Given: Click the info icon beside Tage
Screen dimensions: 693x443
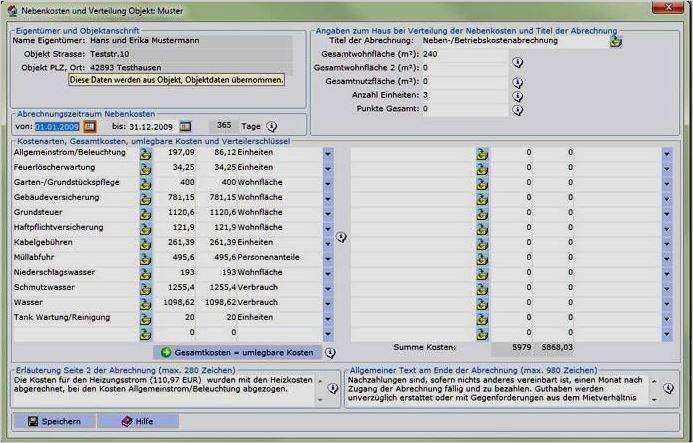Looking at the screenshot, I should click(271, 127).
